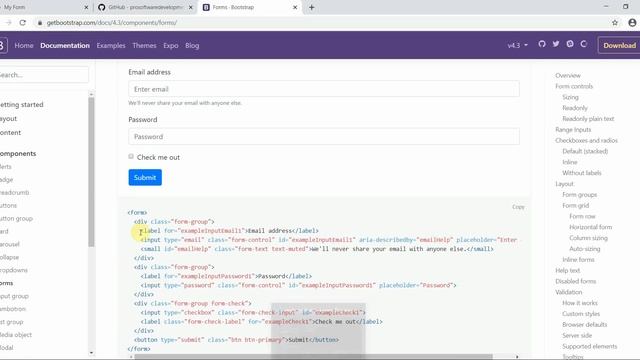Open browser profile avatar icon
This screenshot has width=640, height=360.
tap(632, 23)
